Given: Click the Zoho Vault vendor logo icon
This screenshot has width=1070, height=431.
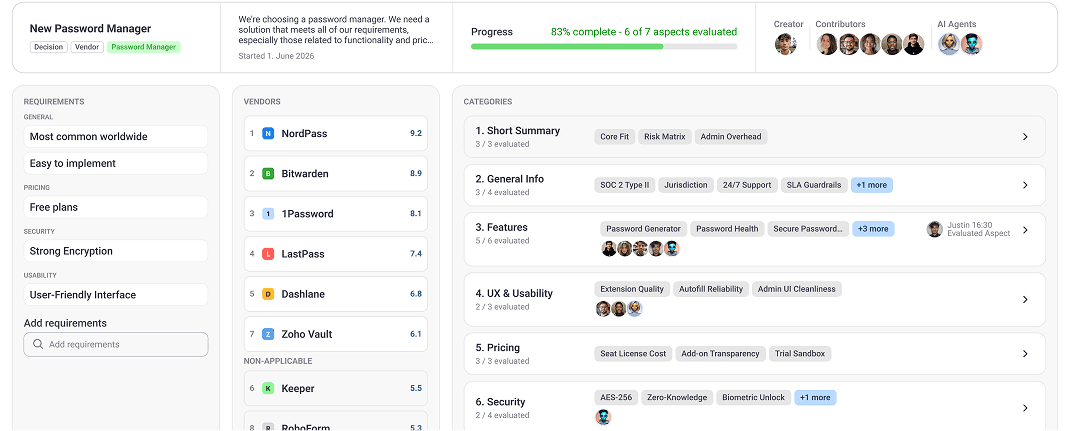Looking at the screenshot, I should coord(268,335).
